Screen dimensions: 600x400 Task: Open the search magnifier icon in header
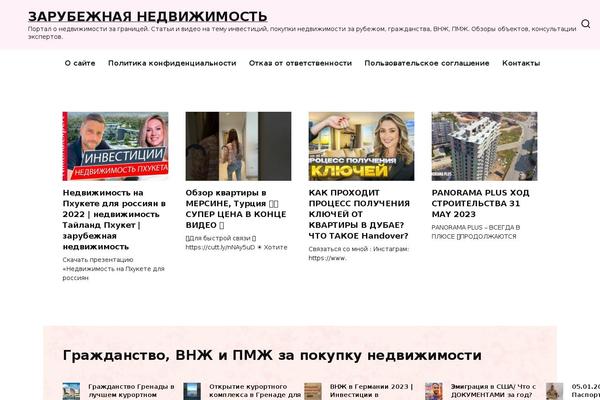click(585, 24)
